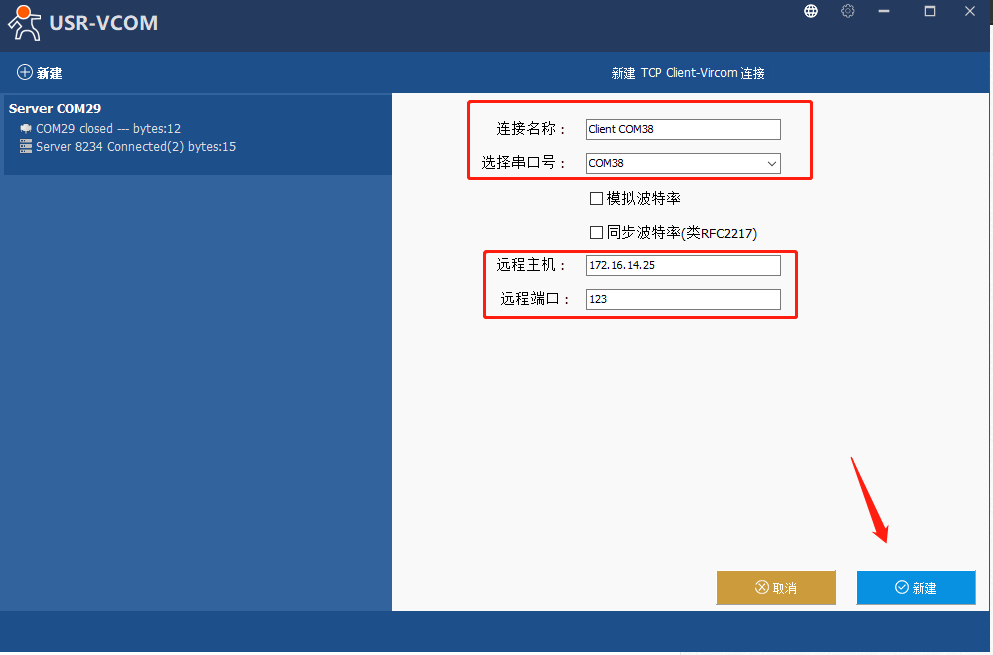Tick the 同步波特率 (类RFC2217) checkbox
The height and width of the screenshot is (655, 993).
597,233
